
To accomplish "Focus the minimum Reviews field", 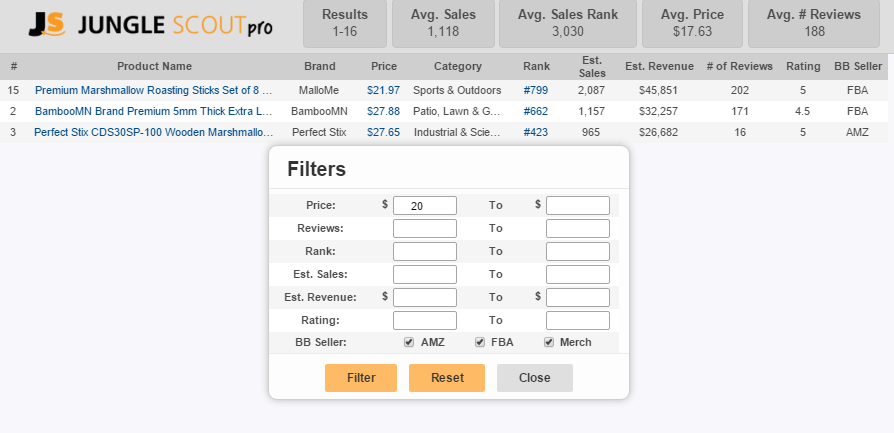I will [x=425, y=228].
